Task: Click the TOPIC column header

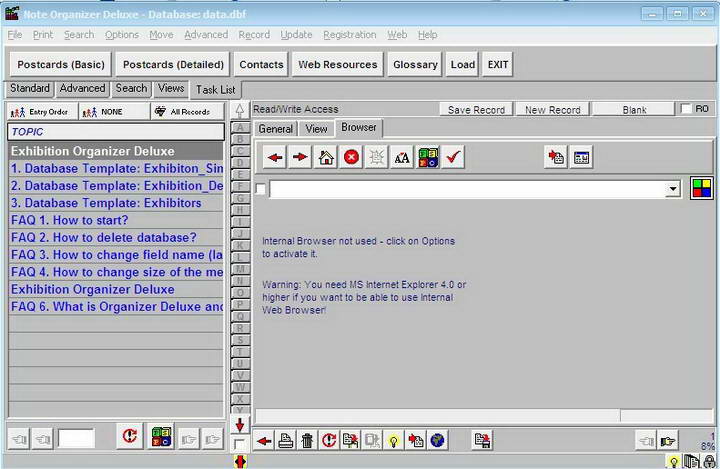Action: (x=116, y=132)
